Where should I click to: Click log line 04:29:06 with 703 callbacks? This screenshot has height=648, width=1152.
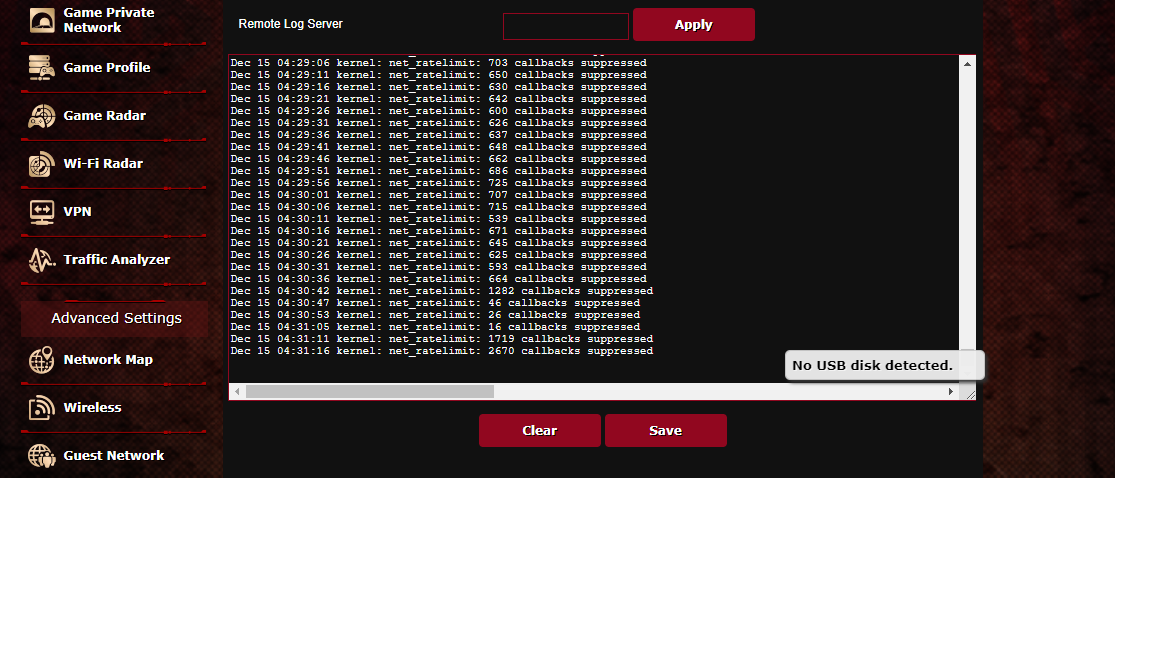click(x=439, y=63)
